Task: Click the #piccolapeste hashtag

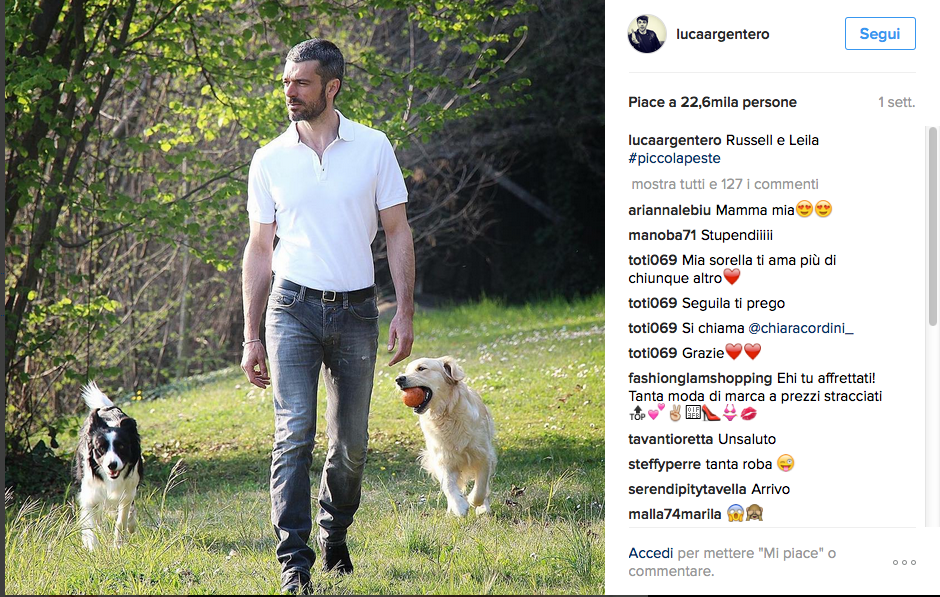Action: [674, 158]
